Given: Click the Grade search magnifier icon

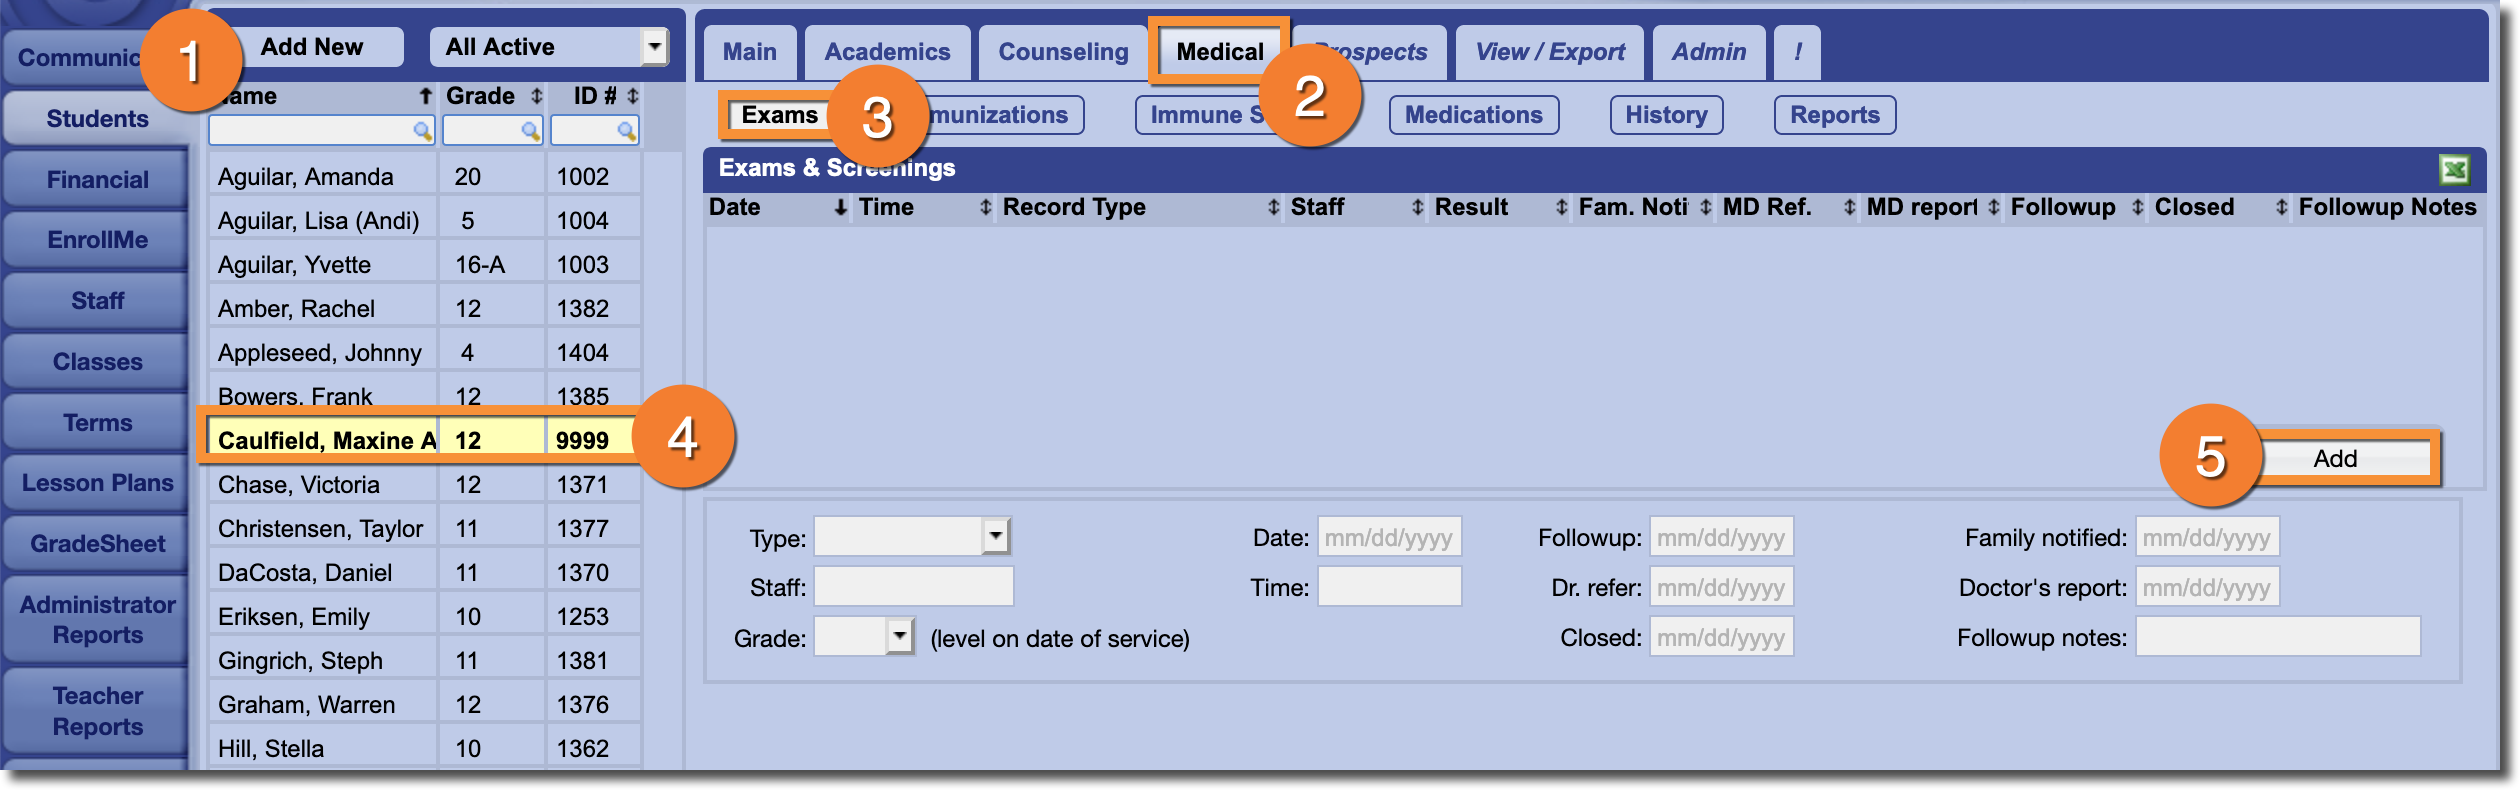Looking at the screenshot, I should 530,131.
